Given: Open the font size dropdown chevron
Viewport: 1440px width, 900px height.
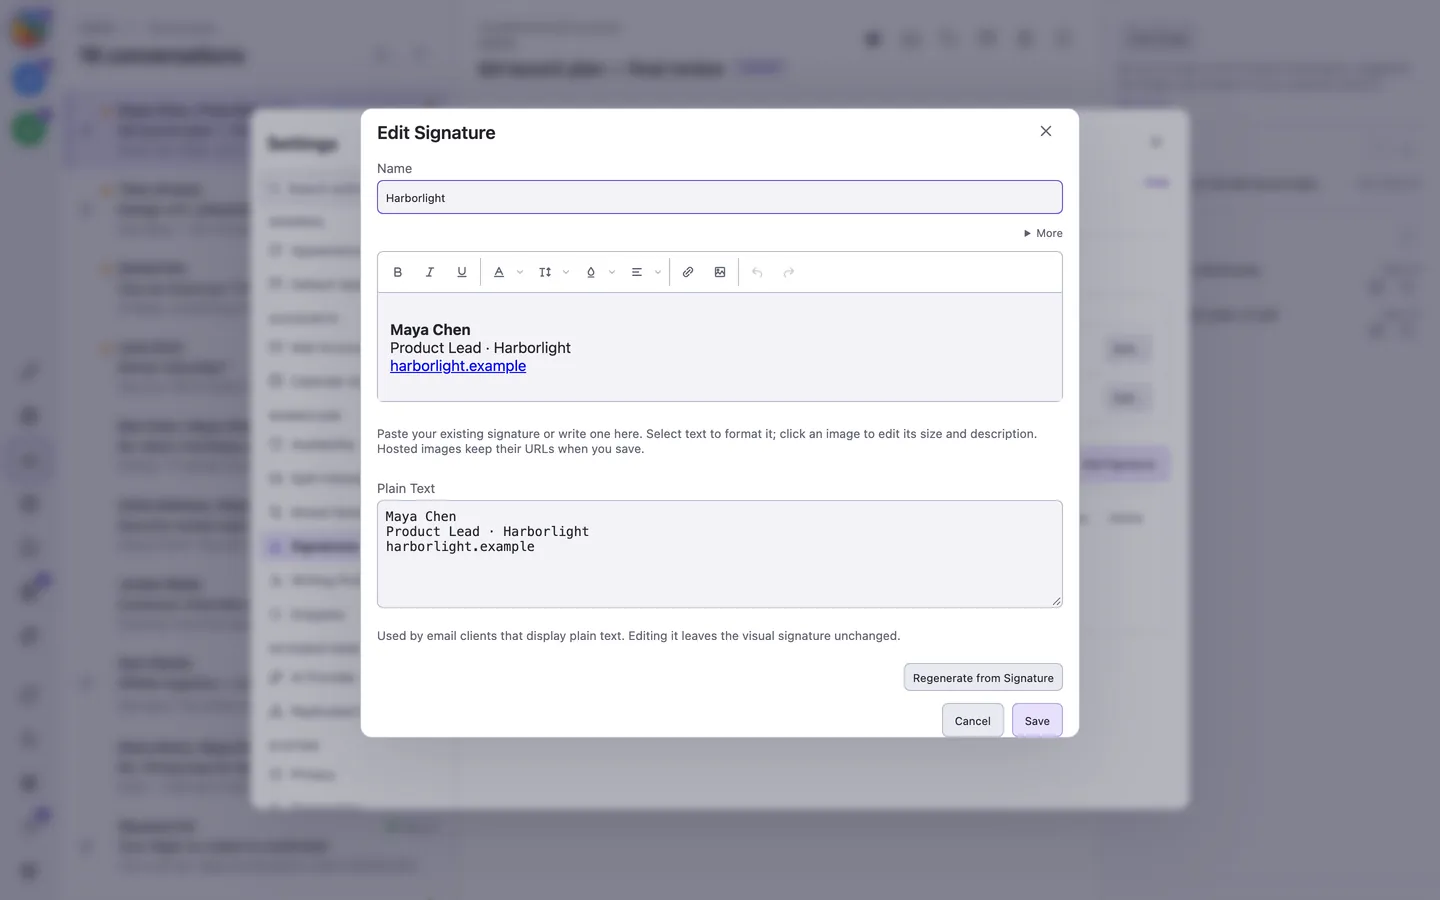Looking at the screenshot, I should pyautogui.click(x=566, y=272).
